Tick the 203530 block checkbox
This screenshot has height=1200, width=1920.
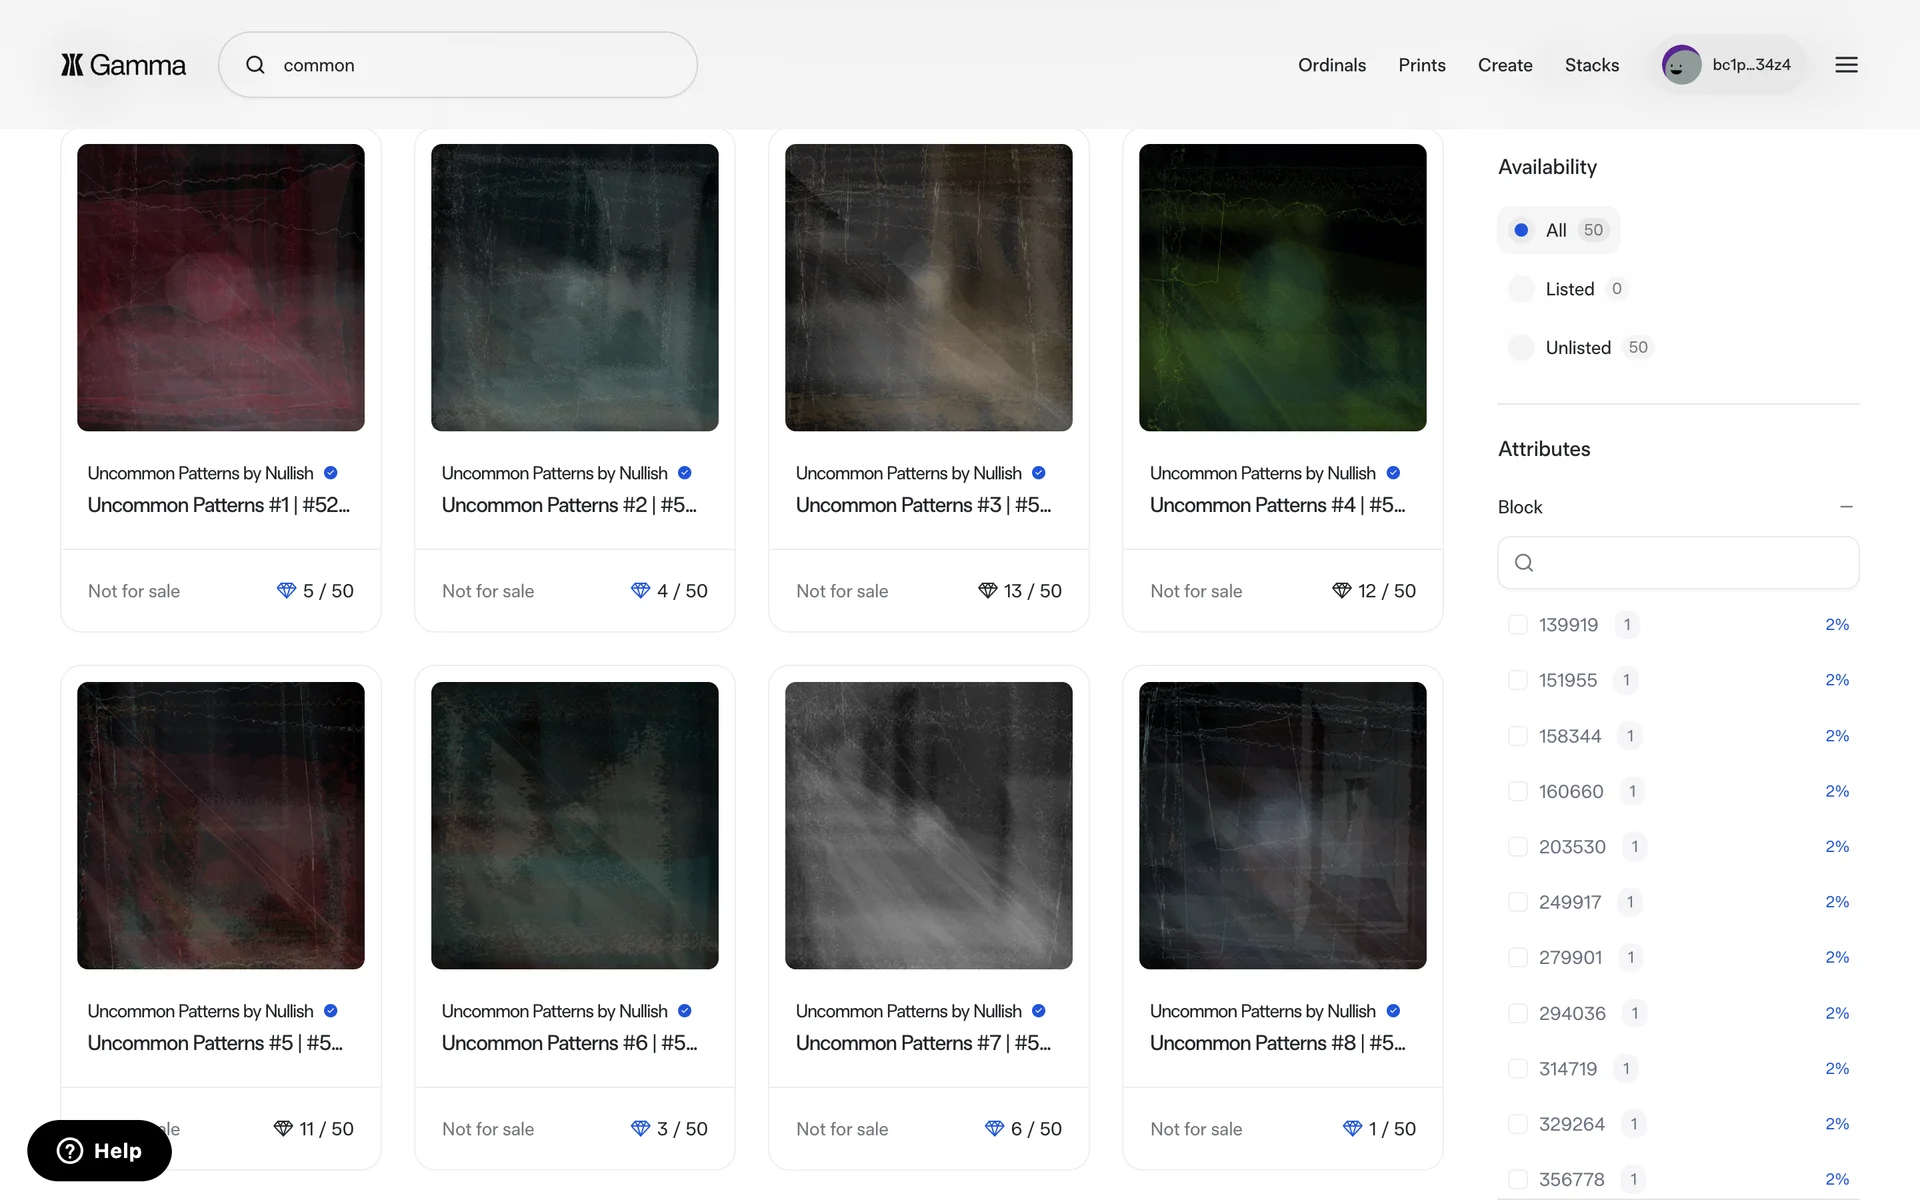coord(1517,847)
